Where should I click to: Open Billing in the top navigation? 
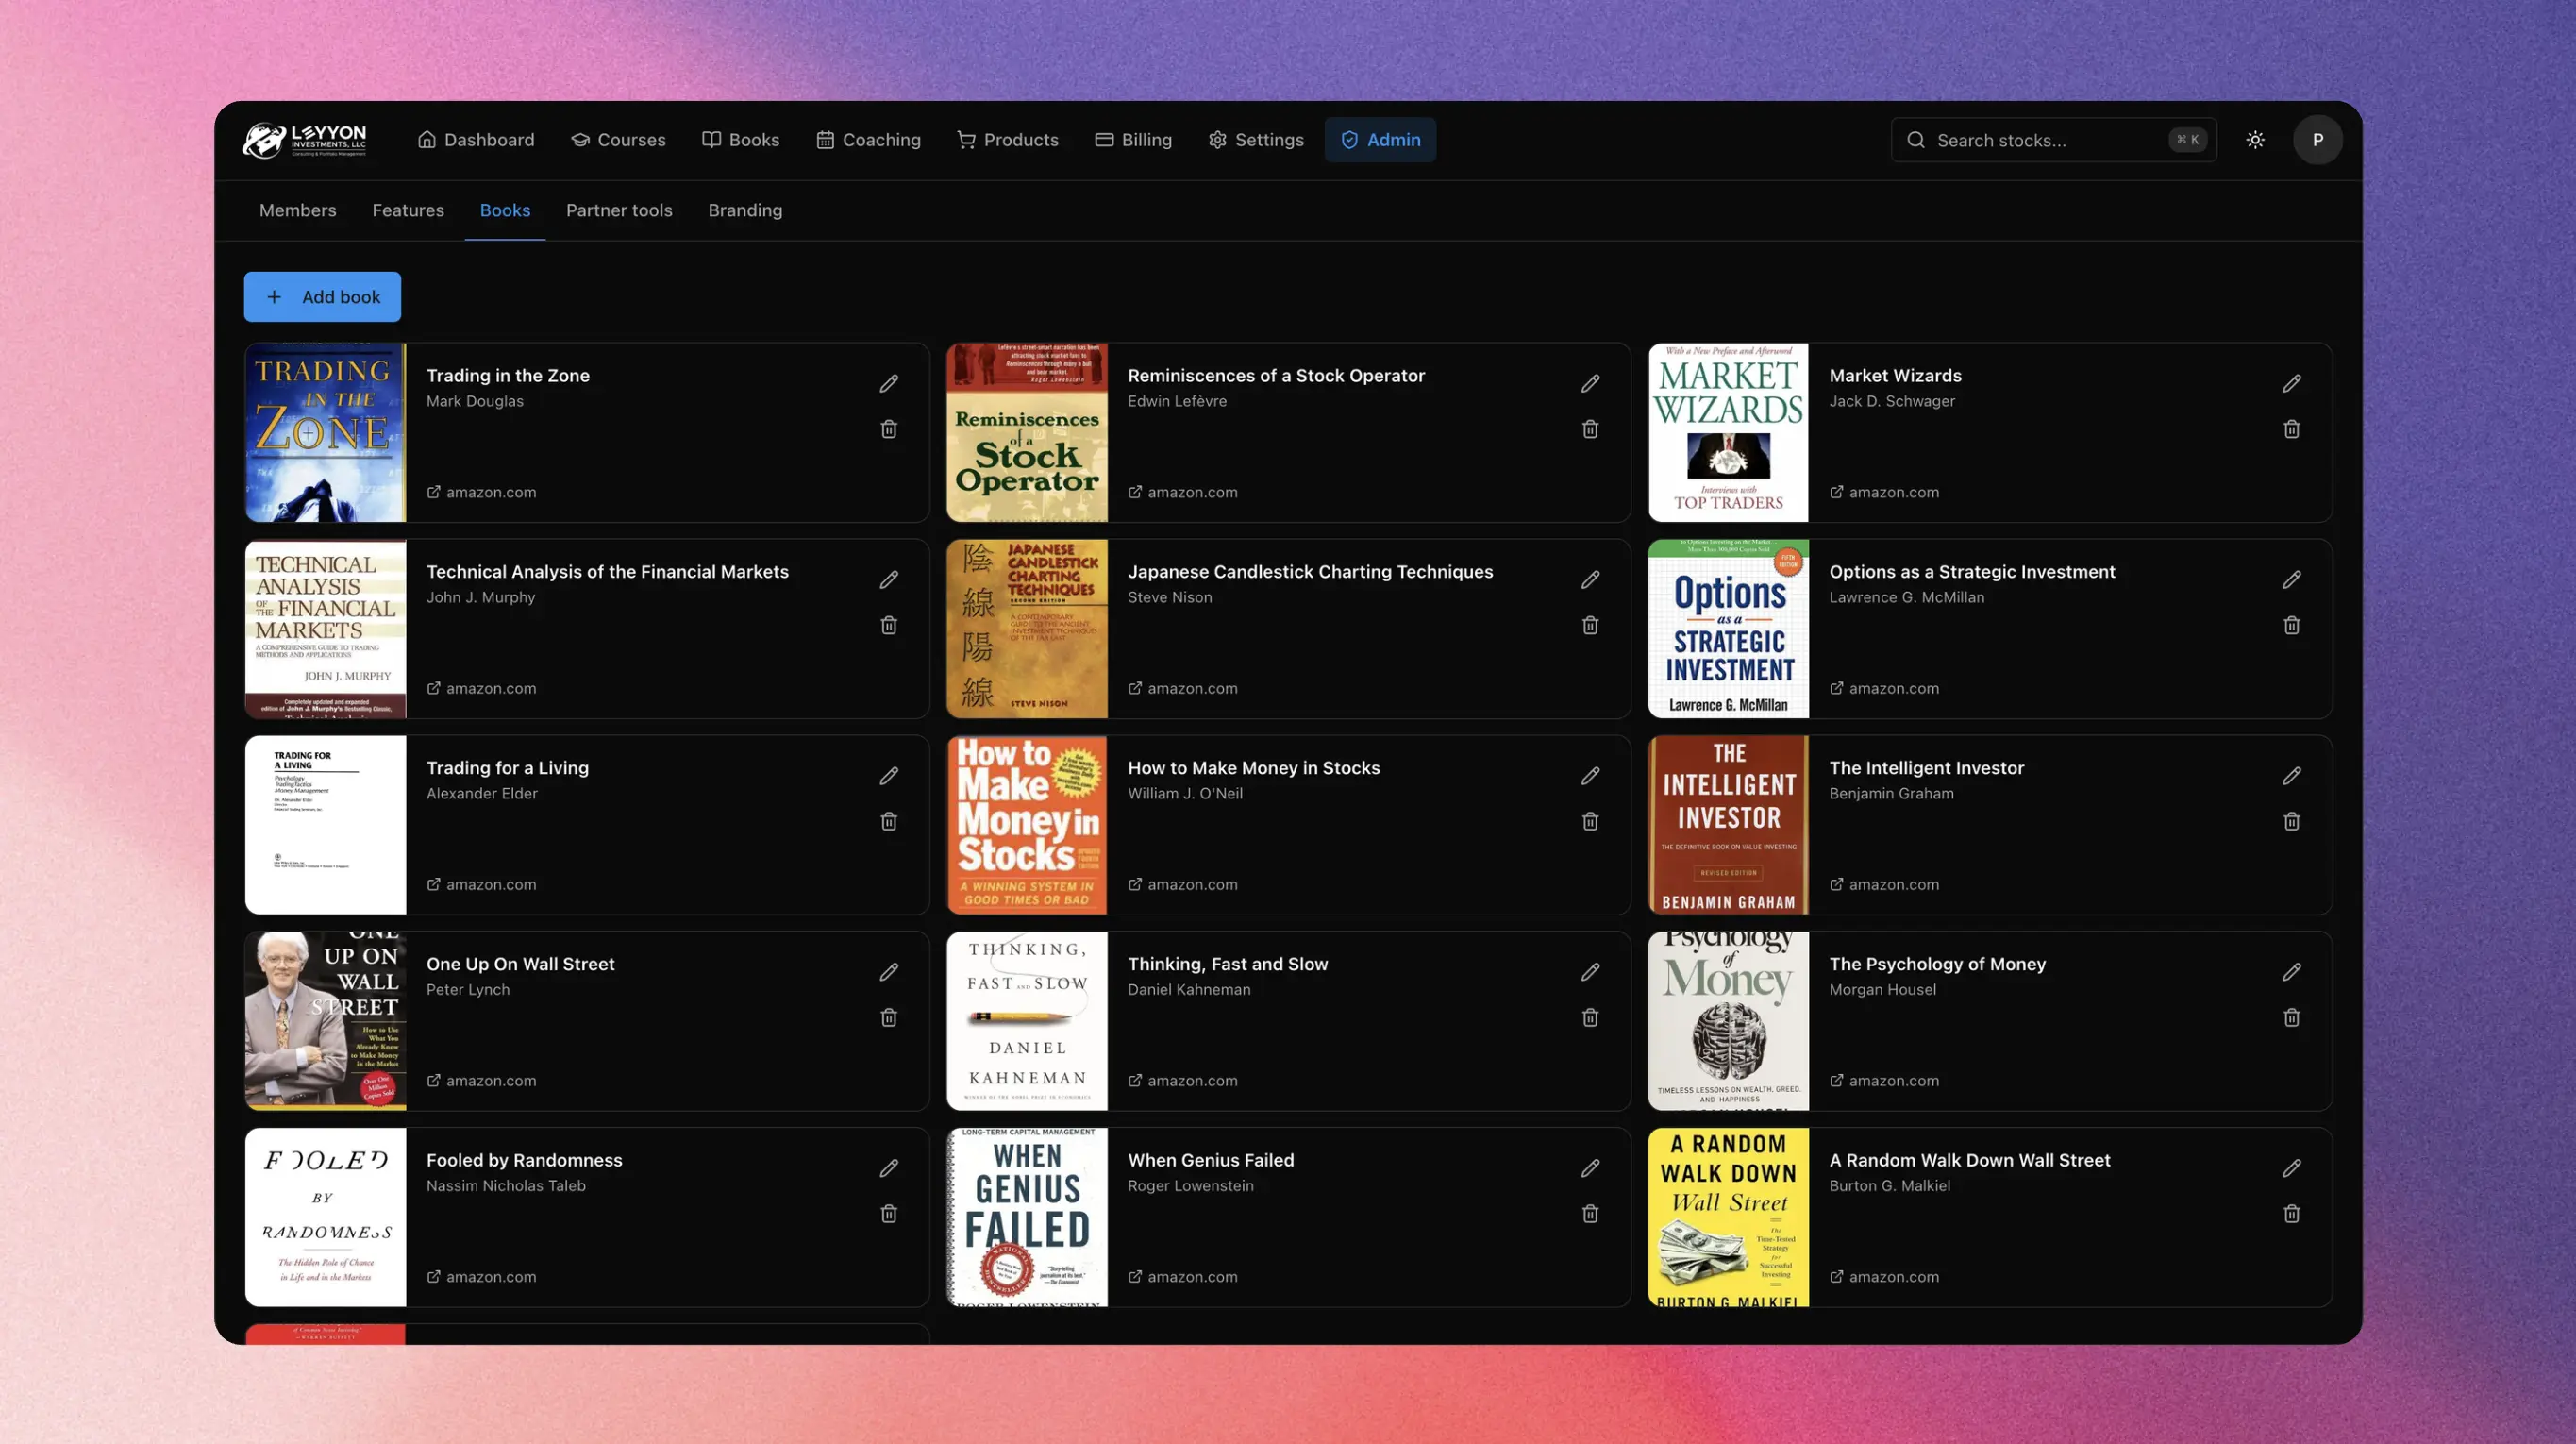pos(1133,140)
